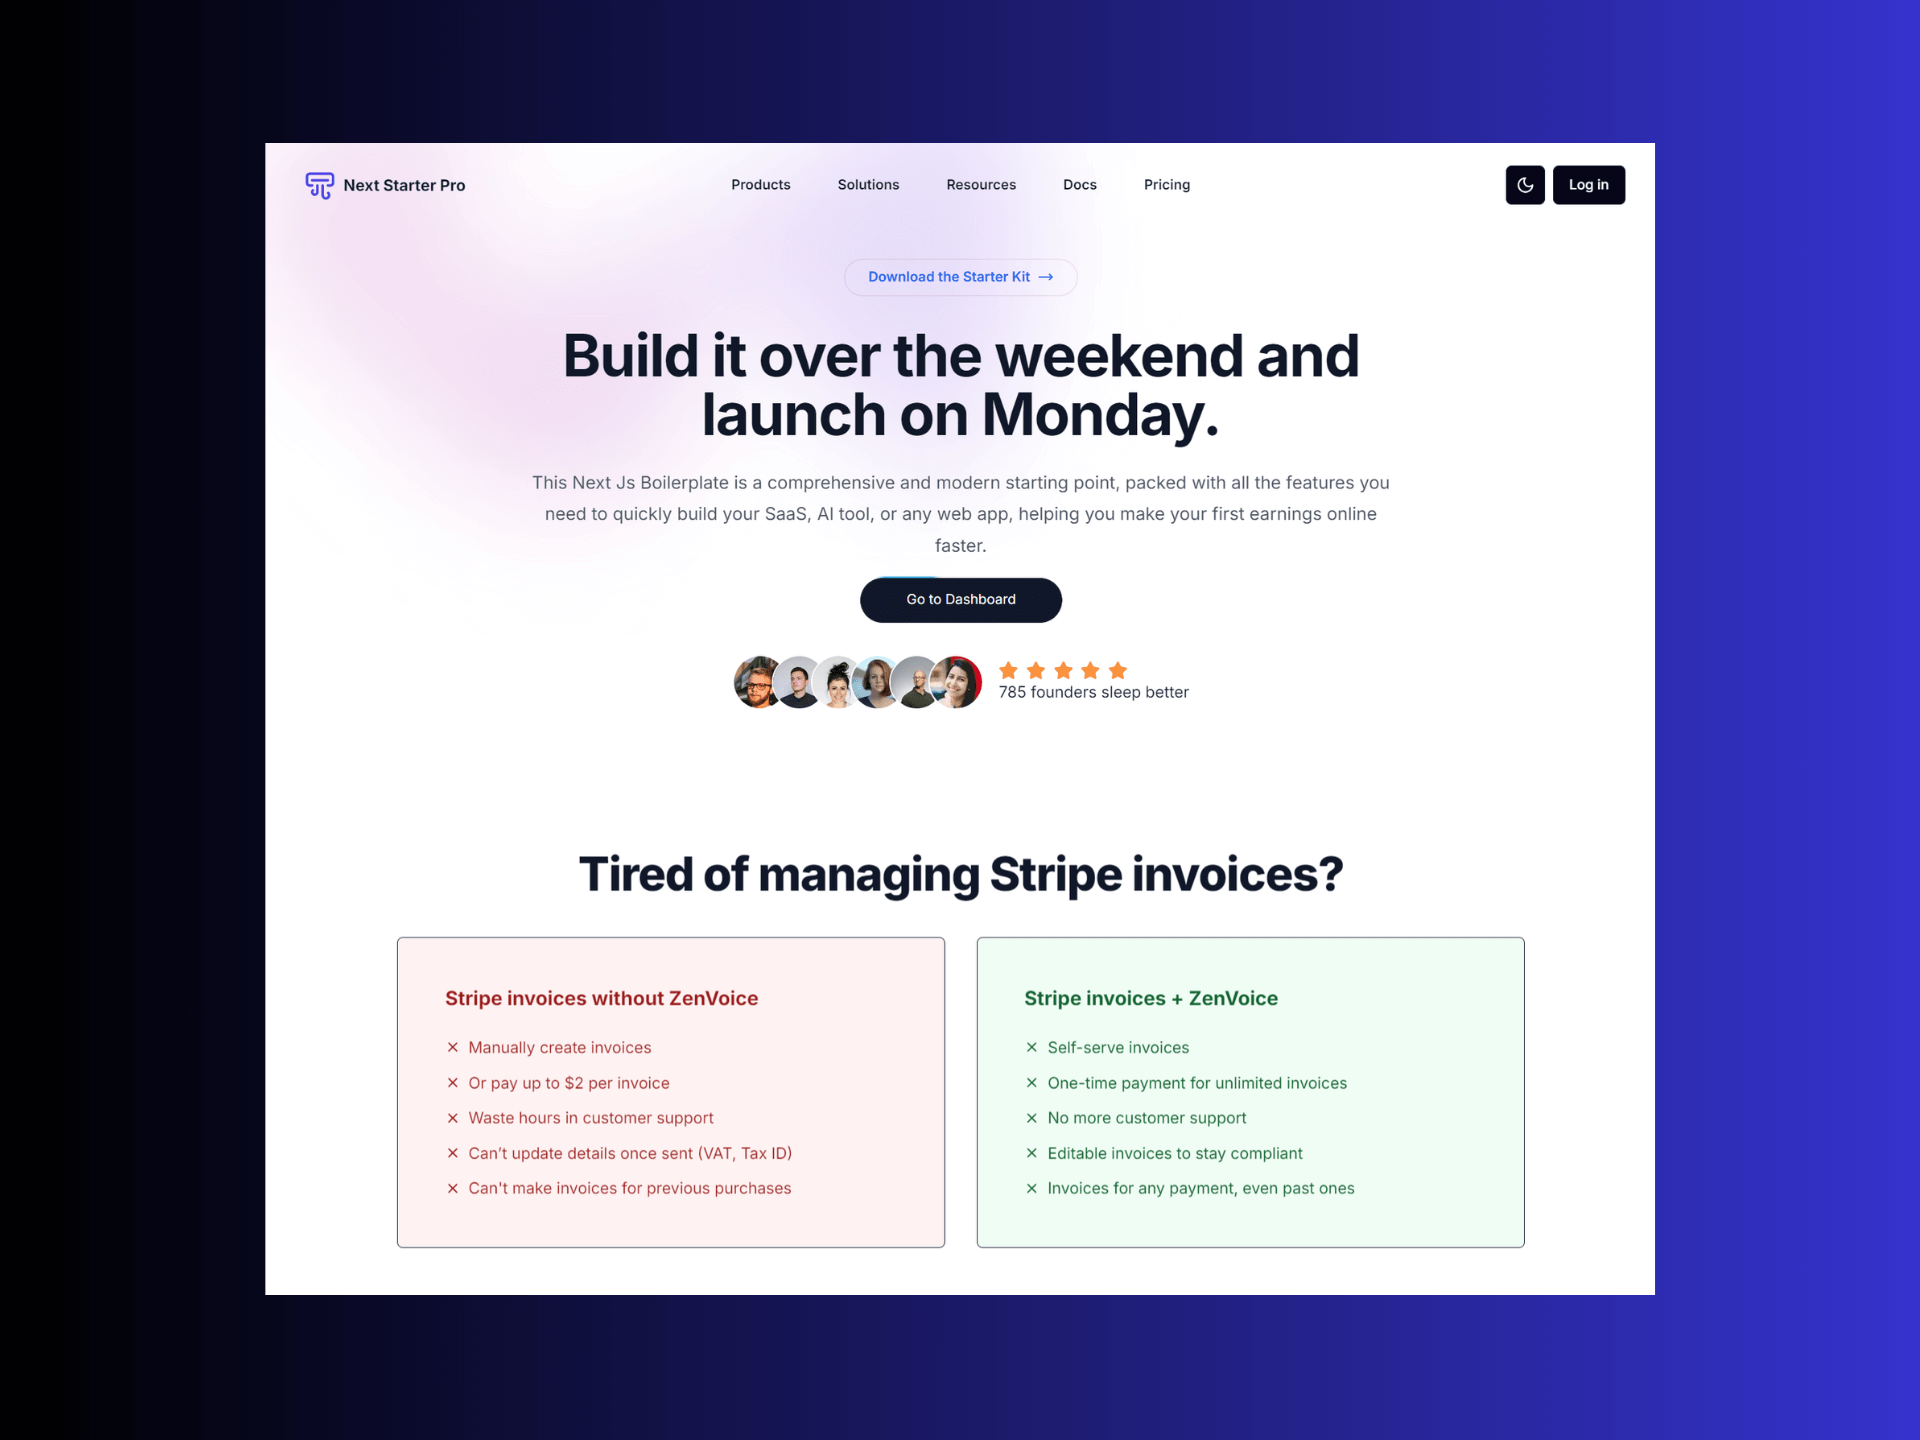This screenshot has width=1920, height=1440.
Task: Click the first orange rating star
Action: click(x=1008, y=670)
